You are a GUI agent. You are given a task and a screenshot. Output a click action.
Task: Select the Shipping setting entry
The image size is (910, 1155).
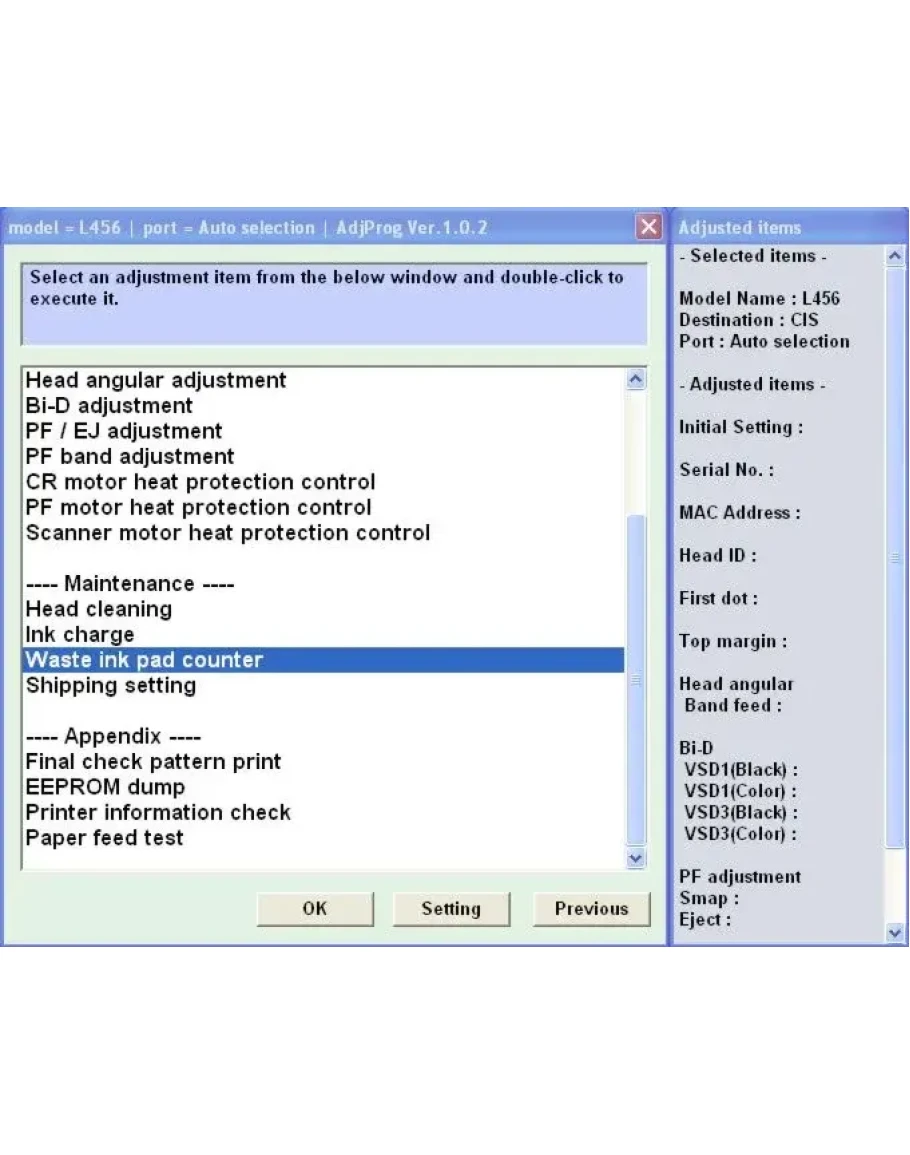click(x=111, y=686)
